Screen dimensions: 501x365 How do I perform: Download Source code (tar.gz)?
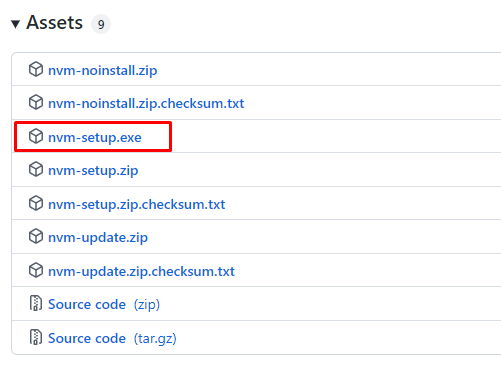[x=112, y=338]
